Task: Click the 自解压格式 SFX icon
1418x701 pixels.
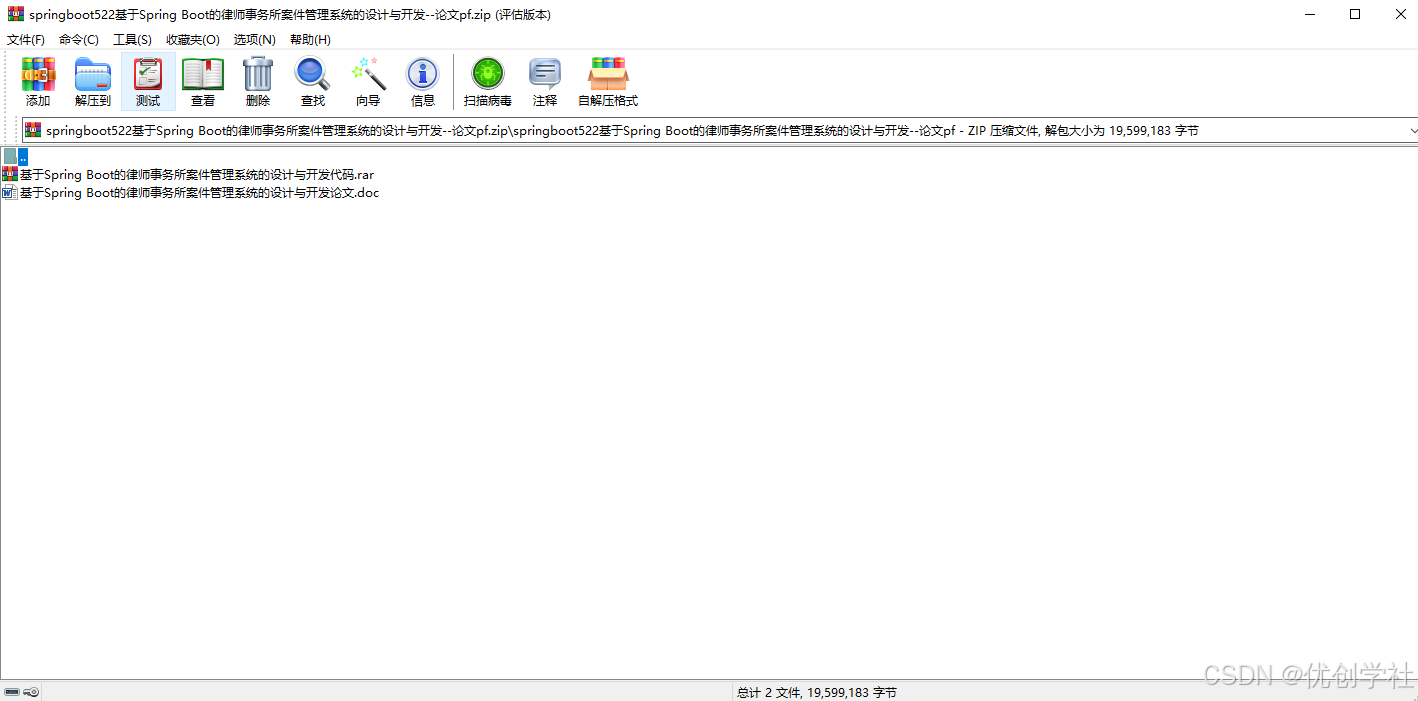Action: pos(608,81)
